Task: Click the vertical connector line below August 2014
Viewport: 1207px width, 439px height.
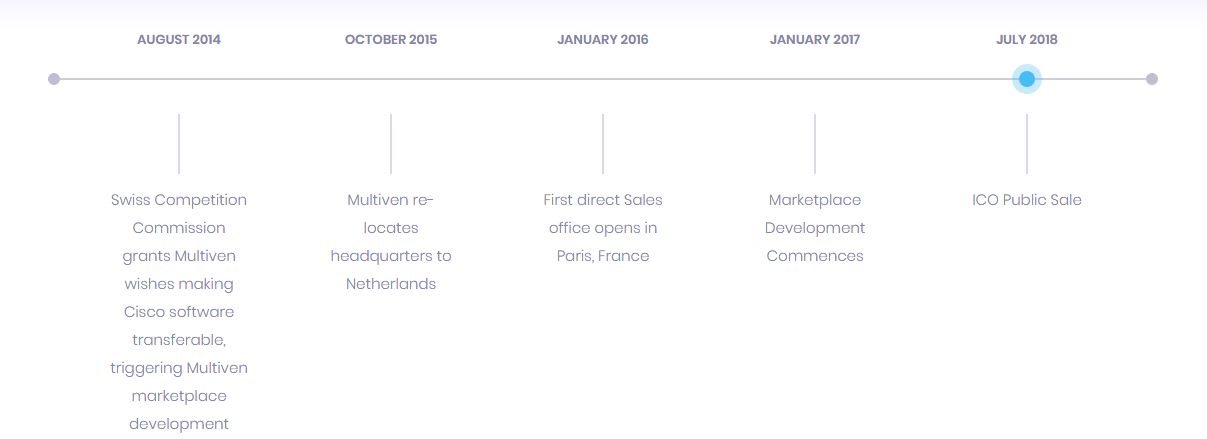Action: 179,144
